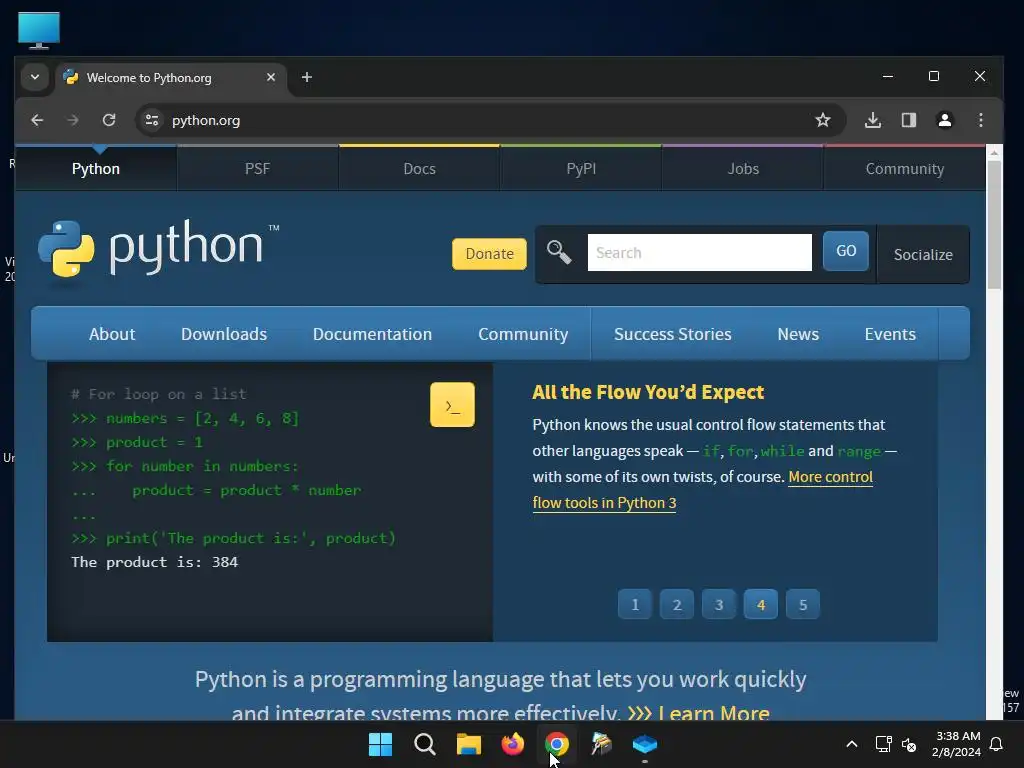Viewport: 1024px width, 768px height.
Task: Bookmark this page with the star icon
Action: [x=823, y=120]
